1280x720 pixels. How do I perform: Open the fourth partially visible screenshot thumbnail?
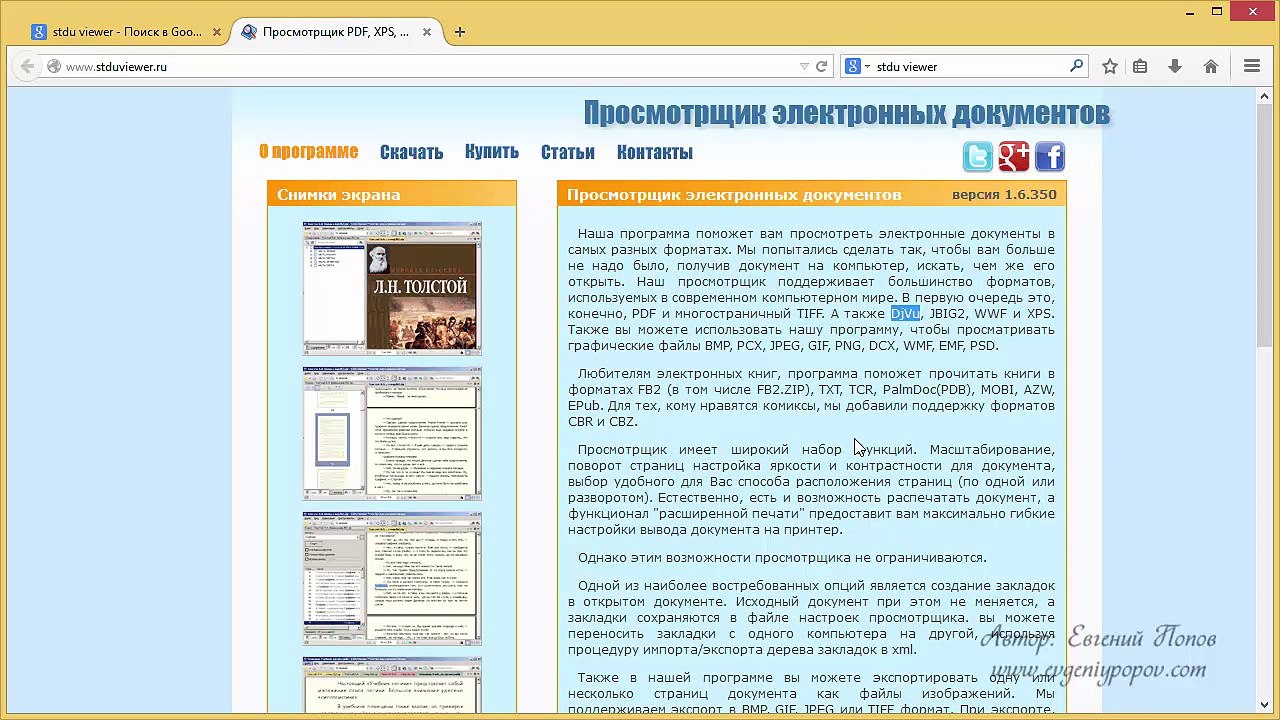coord(392,684)
